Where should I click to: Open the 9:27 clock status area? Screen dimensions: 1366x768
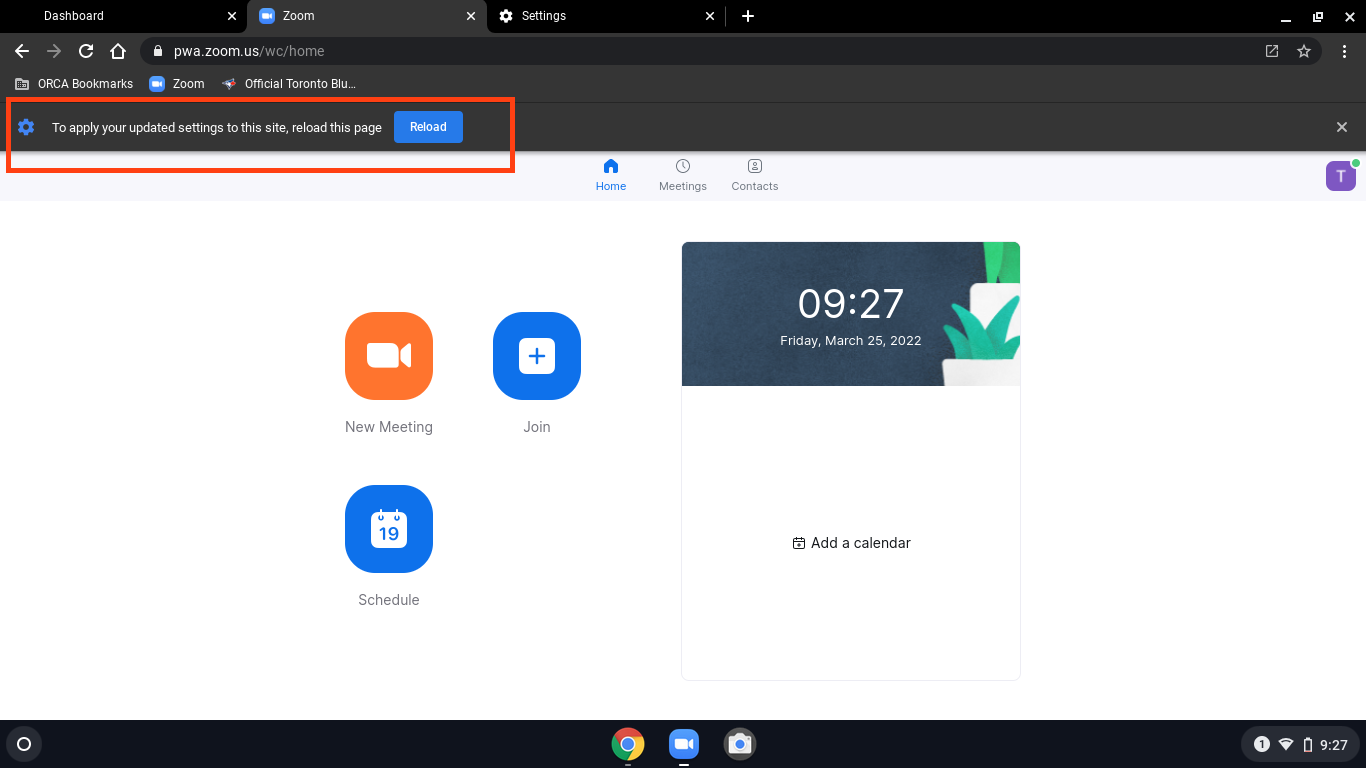point(1334,745)
